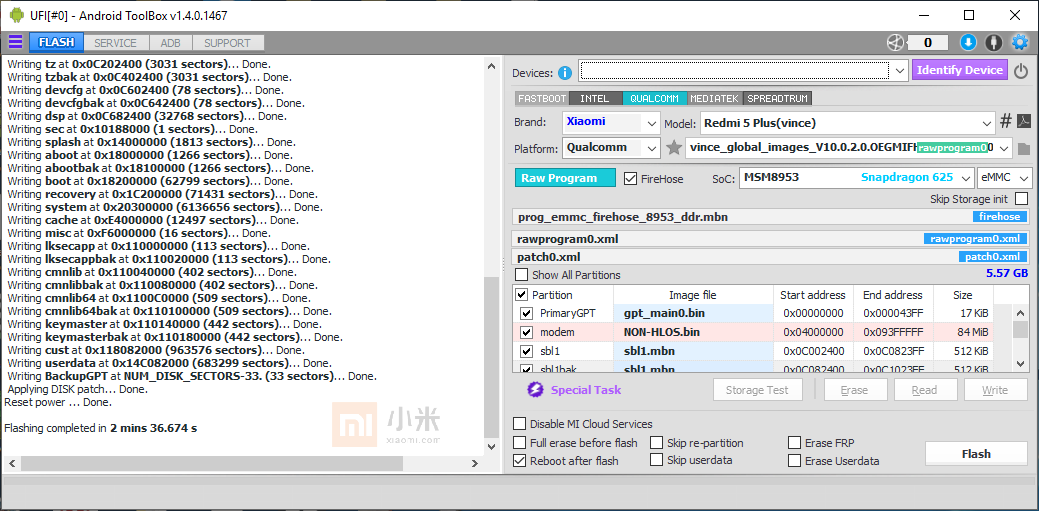
Task: Select the SPREADTRUM mode tab
Action: tap(778, 98)
